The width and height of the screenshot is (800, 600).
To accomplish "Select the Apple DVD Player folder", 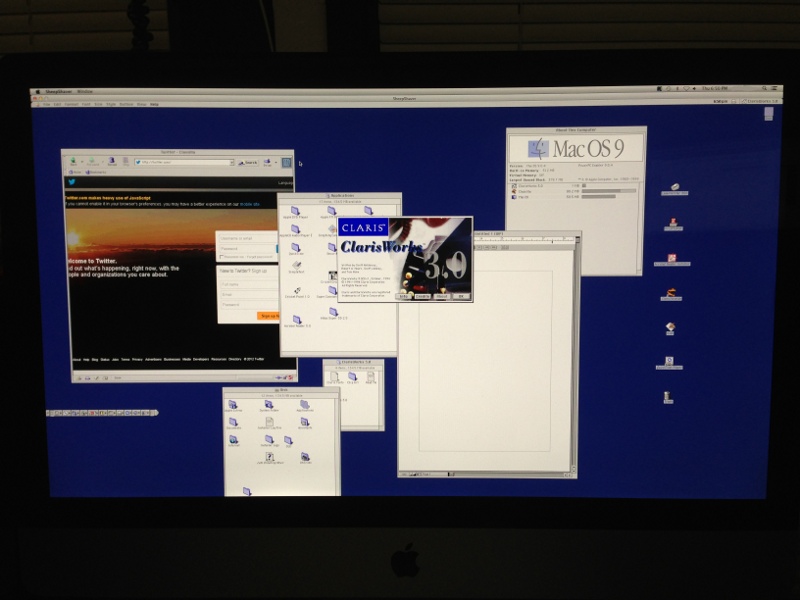I will [295, 210].
